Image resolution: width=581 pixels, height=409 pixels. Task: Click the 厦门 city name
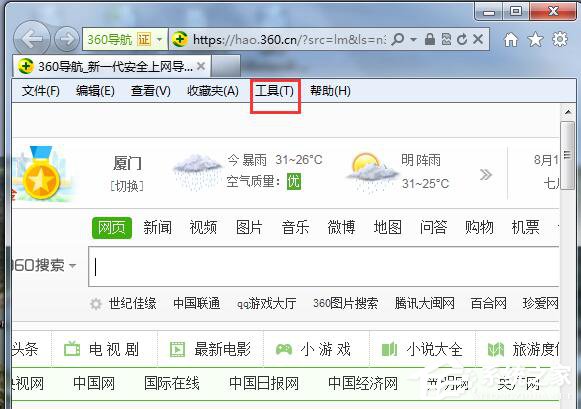click(x=127, y=163)
